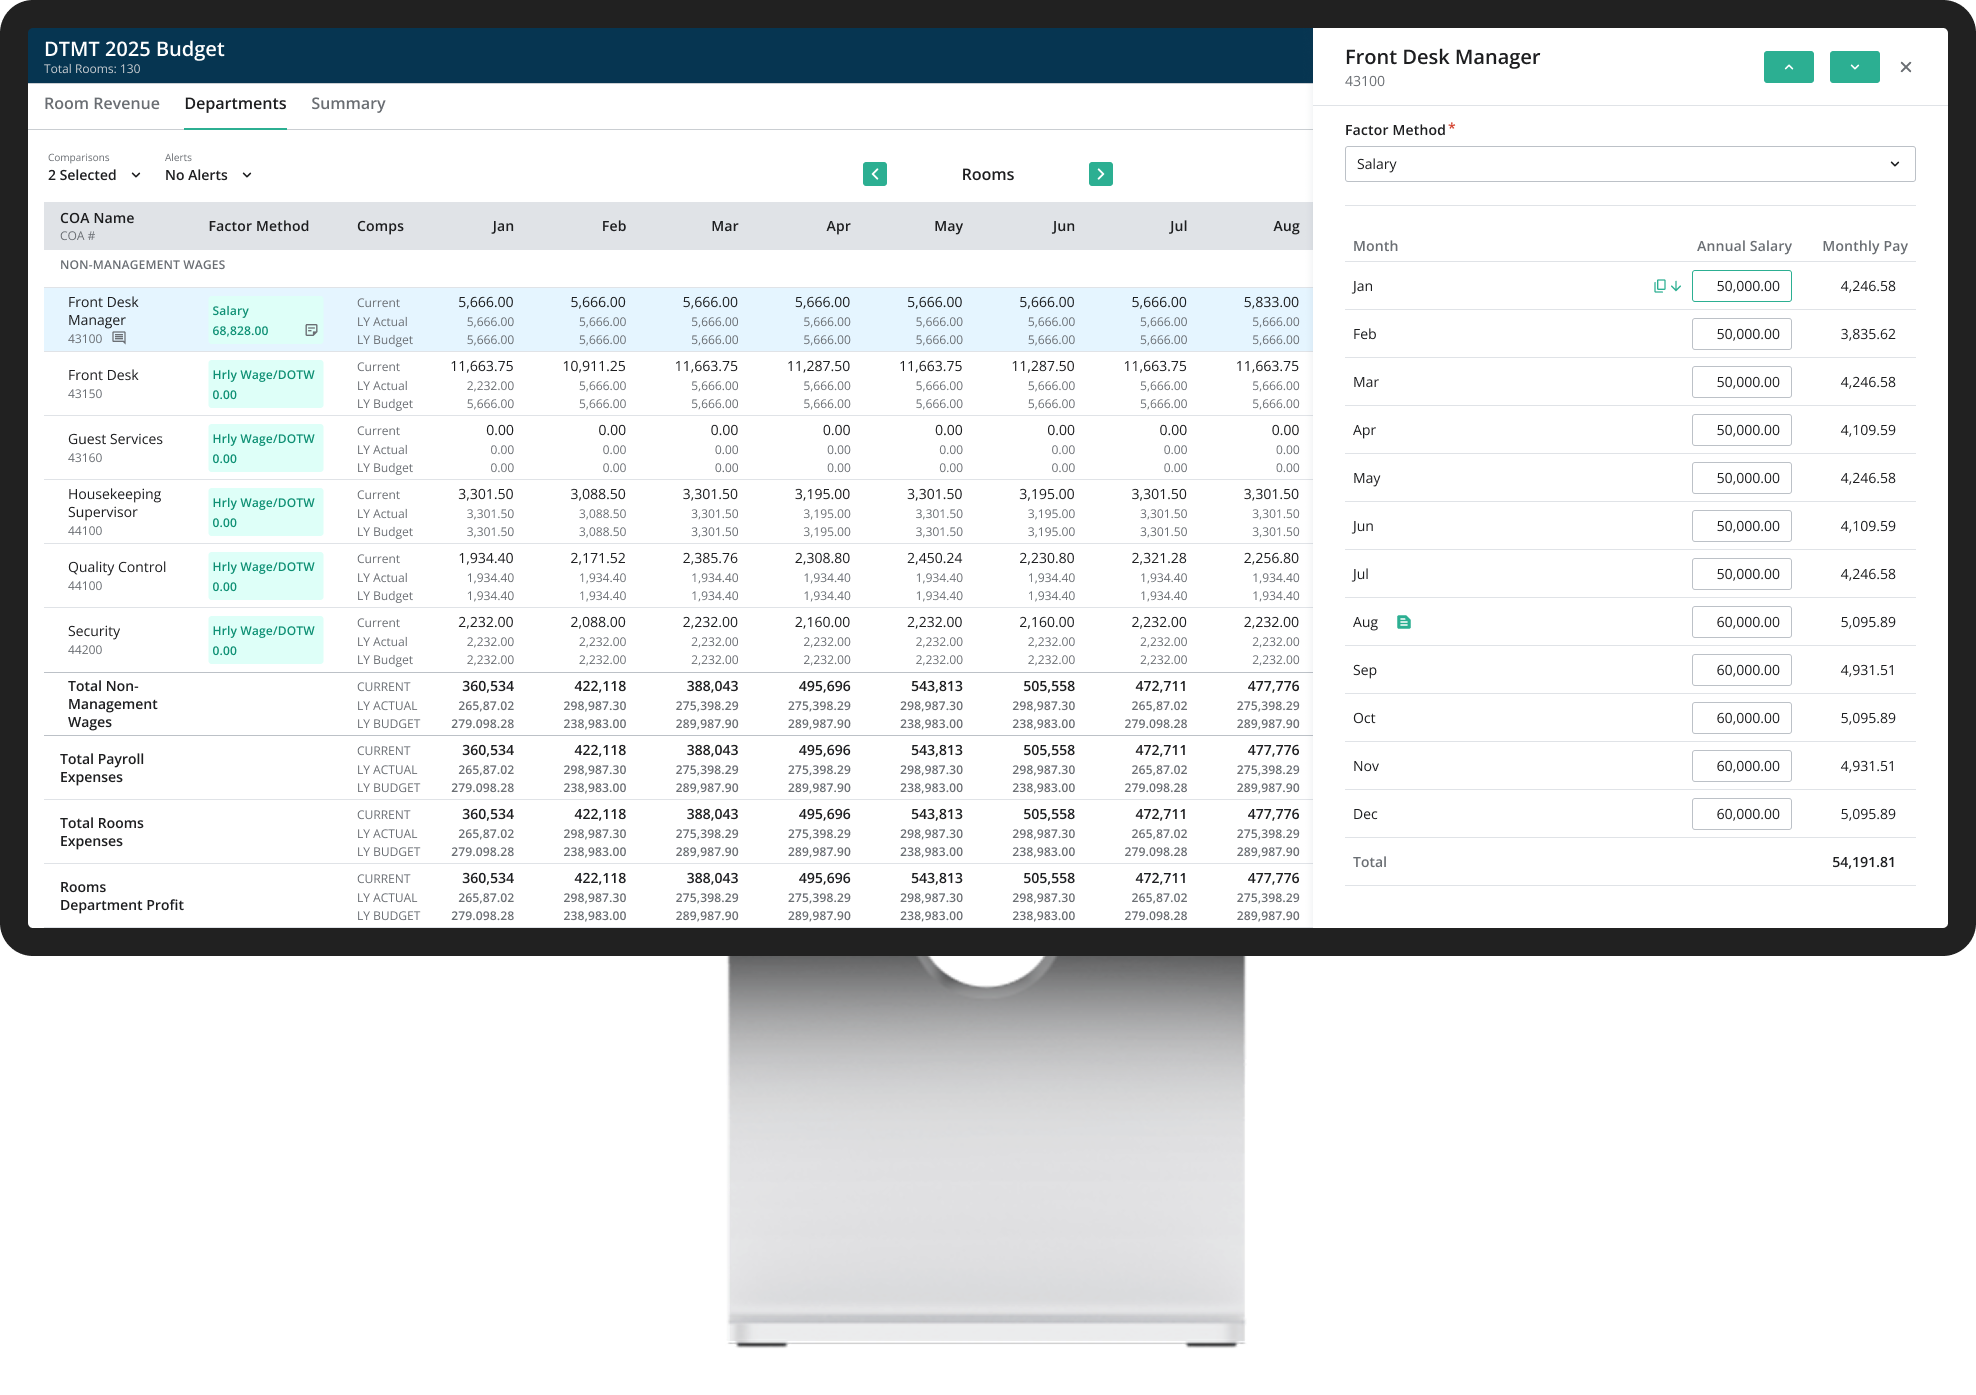Click the Dec annual salary input field
Image resolution: width=1976 pixels, height=1395 pixels.
pyautogui.click(x=1741, y=814)
